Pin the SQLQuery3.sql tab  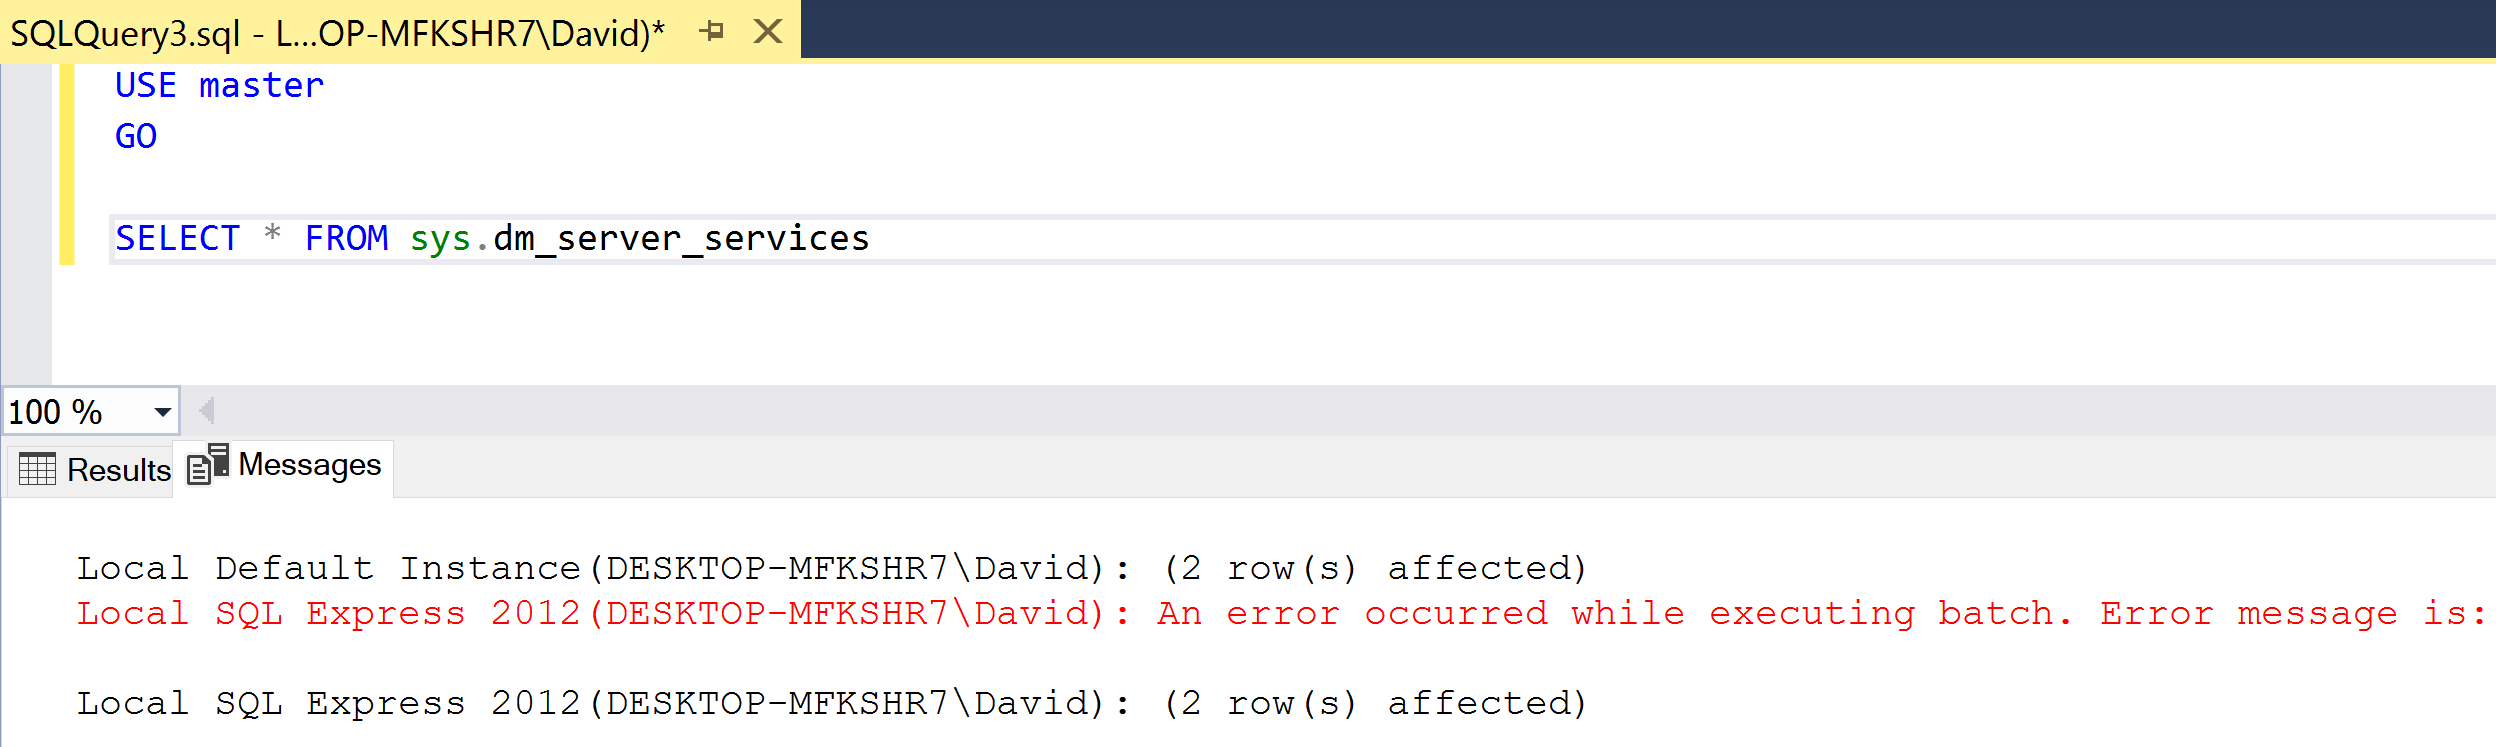click(x=711, y=32)
